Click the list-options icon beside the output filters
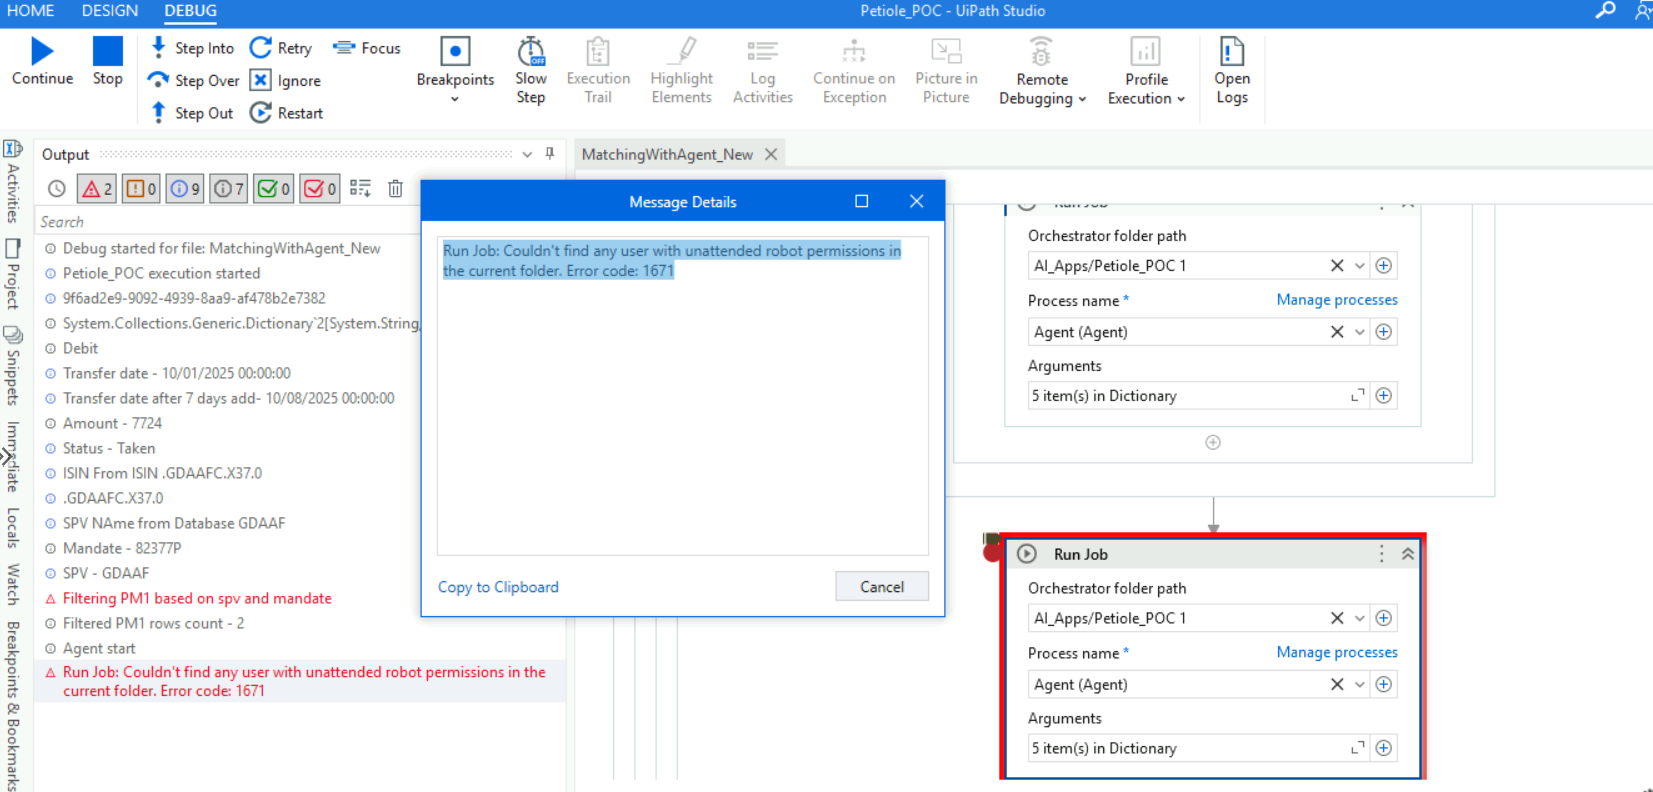Image resolution: width=1653 pixels, height=792 pixels. pos(361,188)
